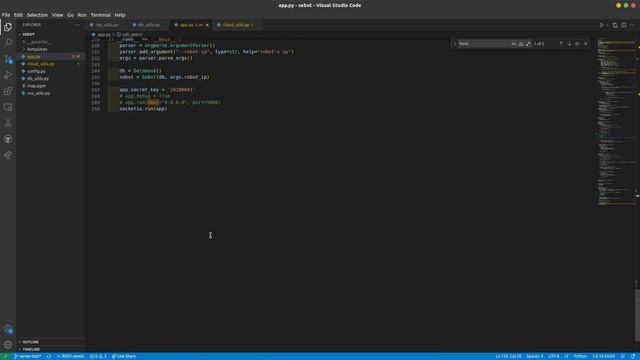The height and width of the screenshot is (360, 640).
Task: Expand the replace field in find widget
Action: point(455,44)
